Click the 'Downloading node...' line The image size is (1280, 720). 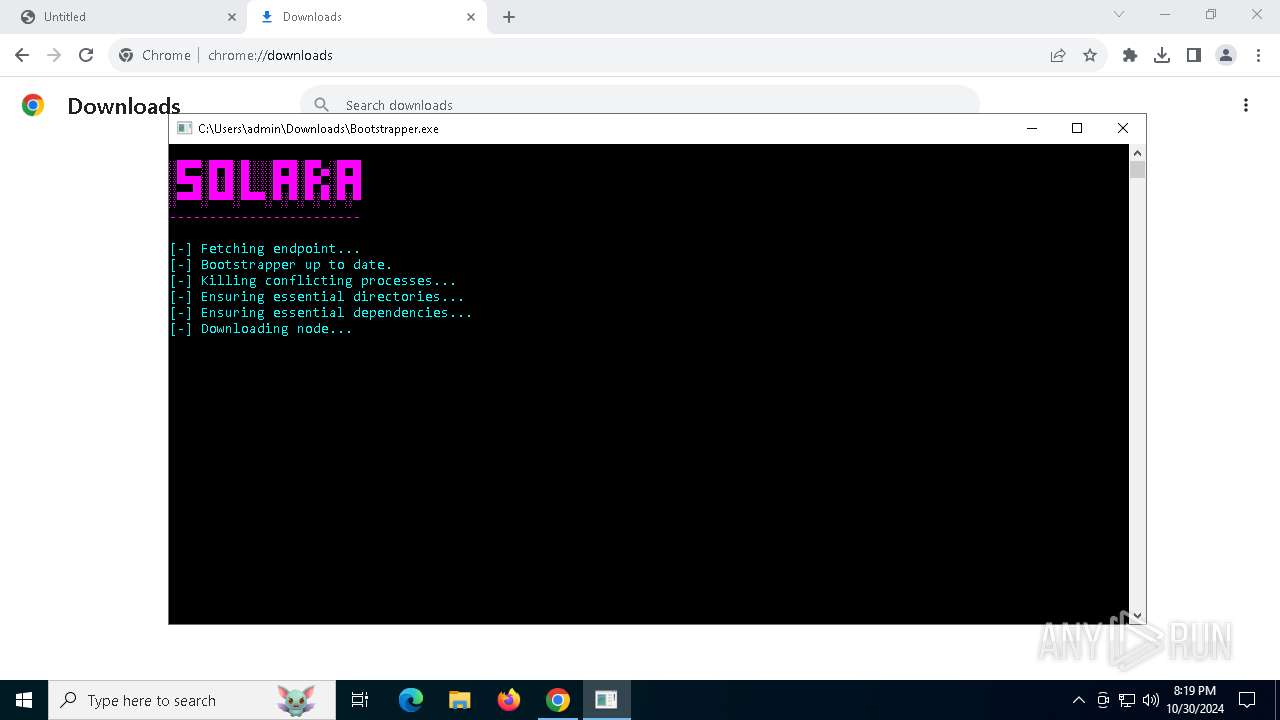click(x=261, y=329)
